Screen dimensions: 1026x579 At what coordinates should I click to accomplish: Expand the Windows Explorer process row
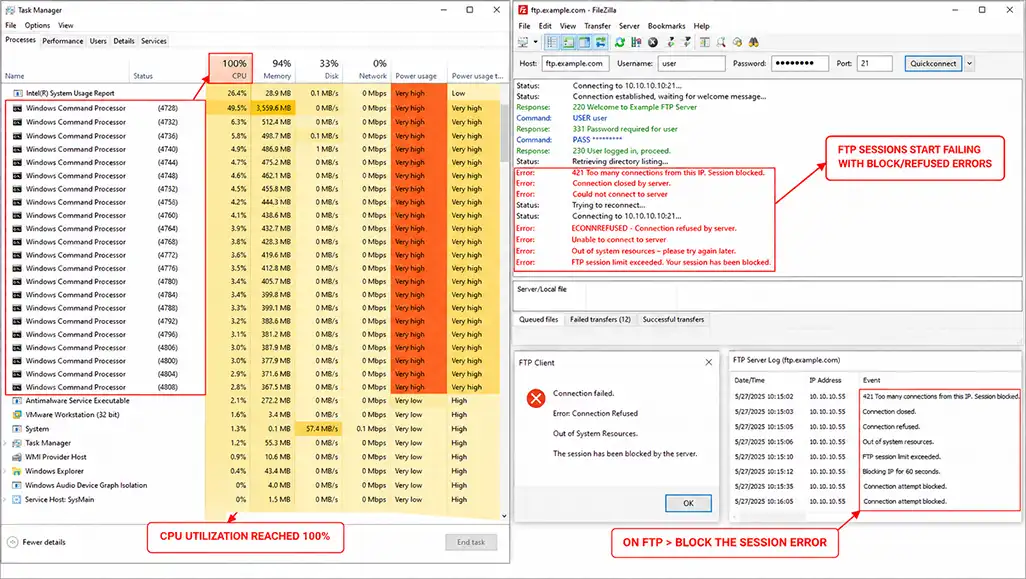(6, 472)
